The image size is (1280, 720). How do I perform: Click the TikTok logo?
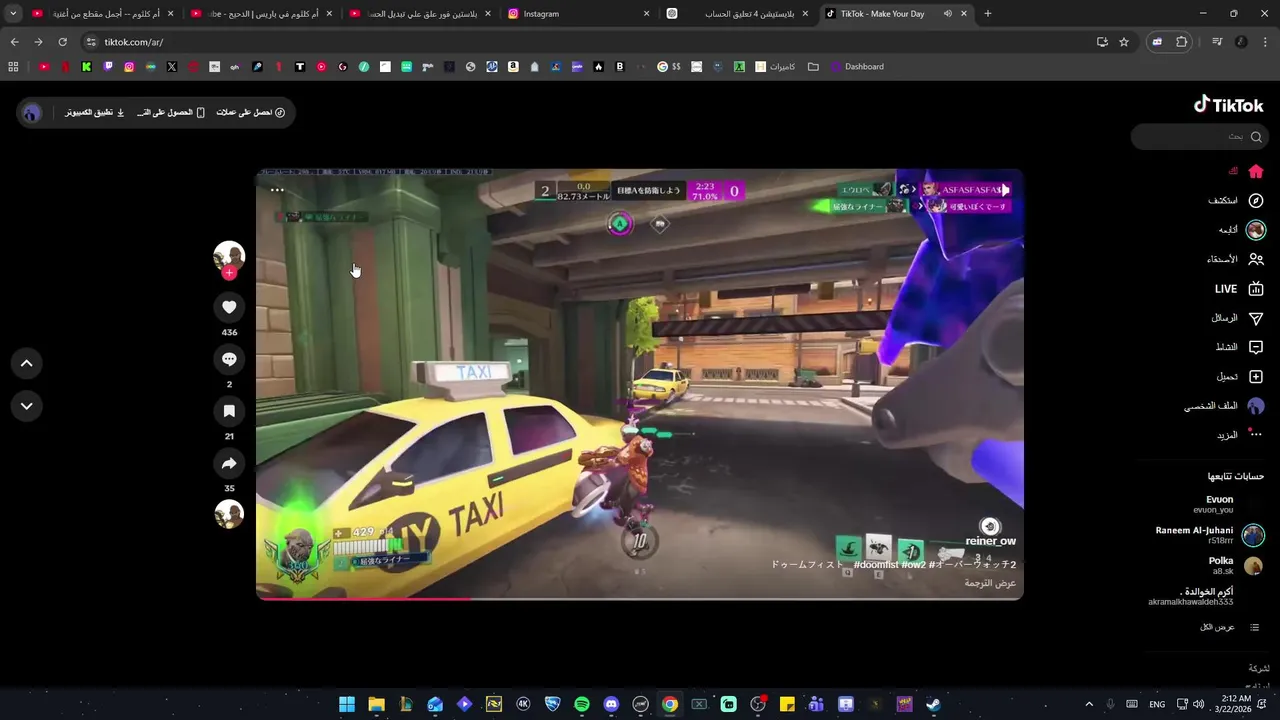[1229, 105]
